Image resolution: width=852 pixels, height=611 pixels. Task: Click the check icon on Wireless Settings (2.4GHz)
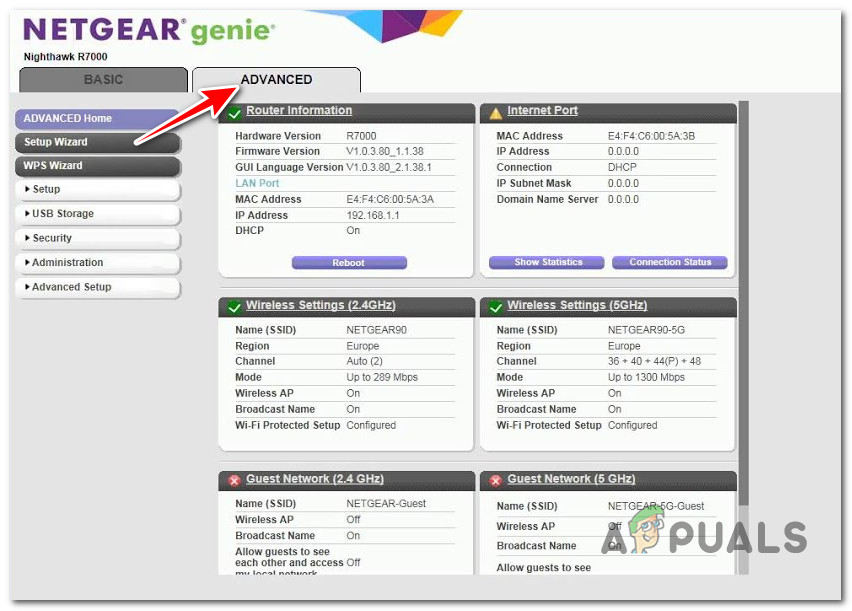coord(239,306)
